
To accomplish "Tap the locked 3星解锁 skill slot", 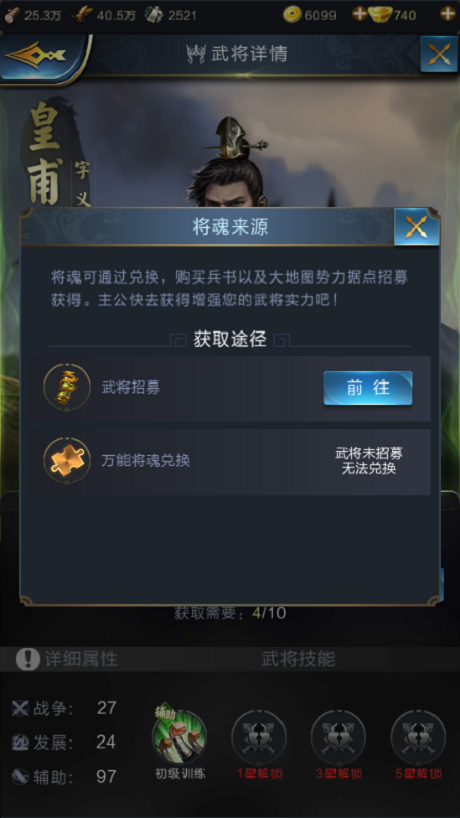I will click(338, 738).
